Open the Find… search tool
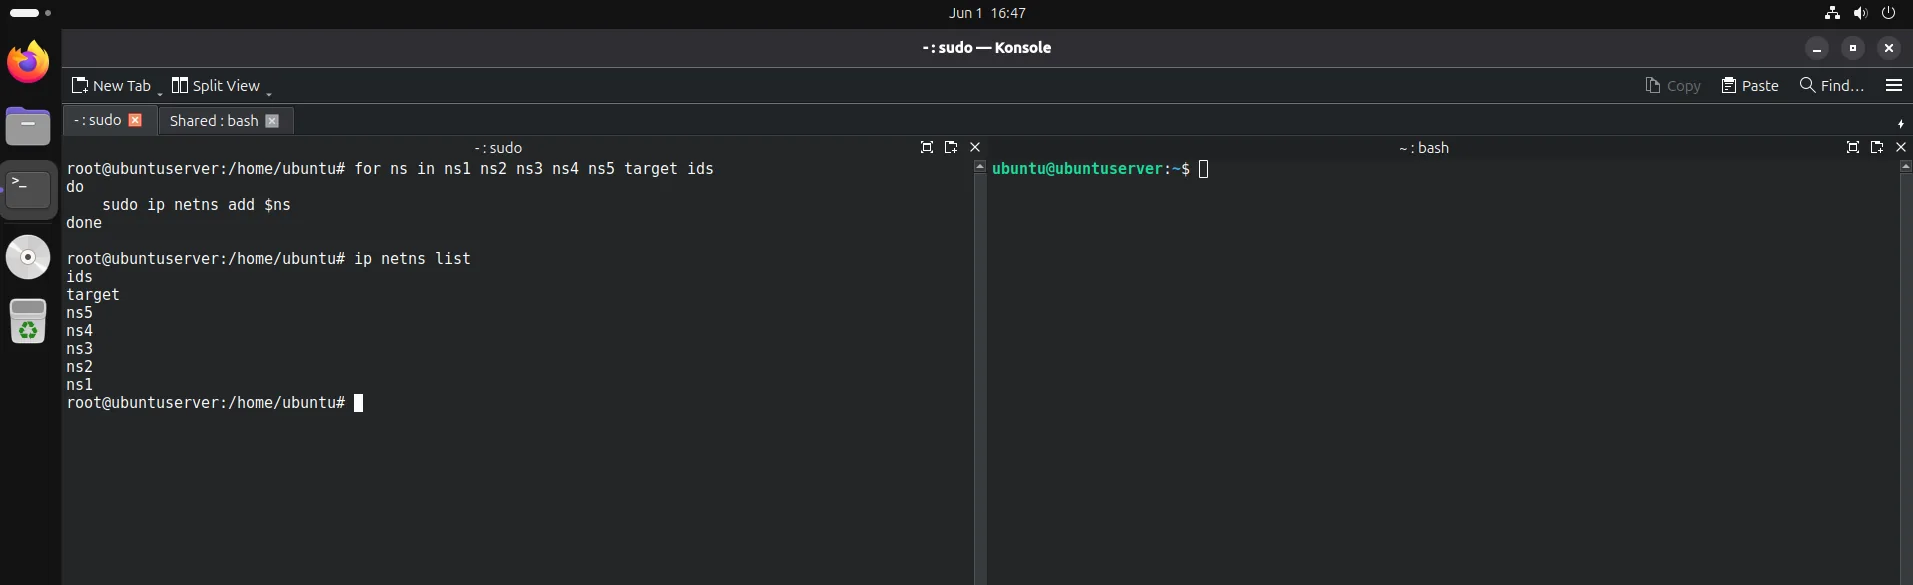 pyautogui.click(x=1831, y=86)
